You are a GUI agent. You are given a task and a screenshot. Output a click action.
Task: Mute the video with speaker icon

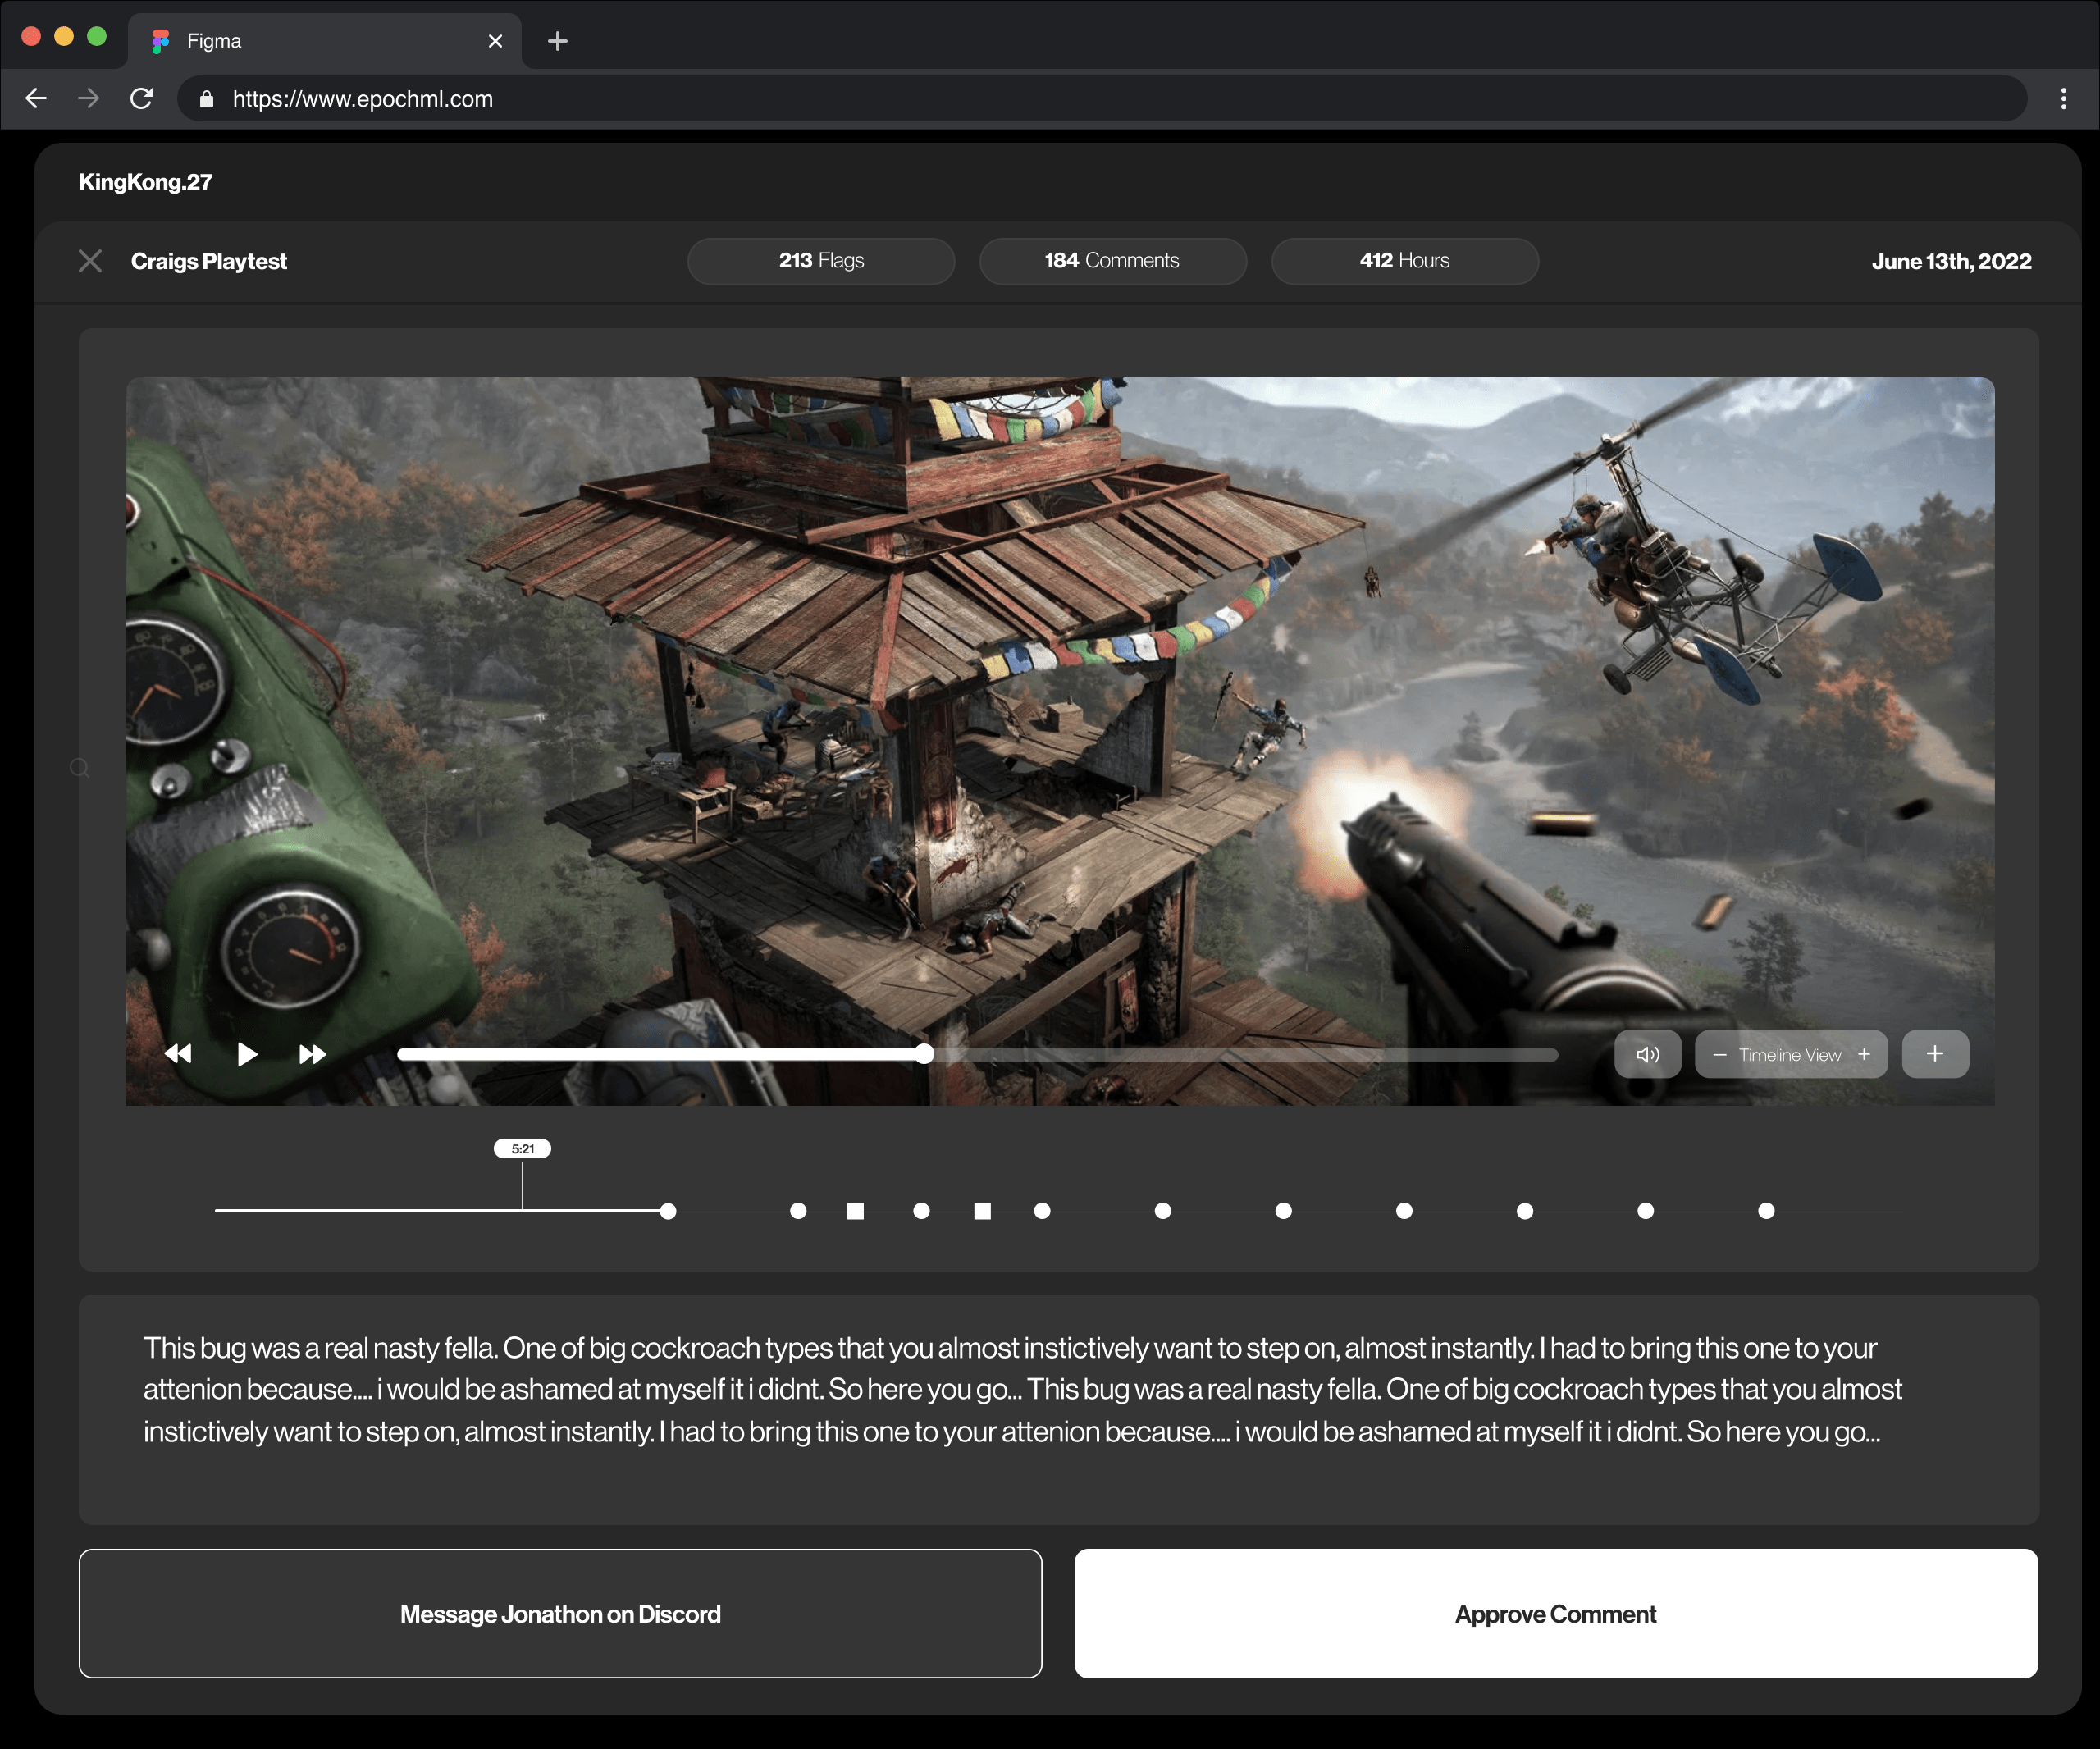tap(1647, 1054)
